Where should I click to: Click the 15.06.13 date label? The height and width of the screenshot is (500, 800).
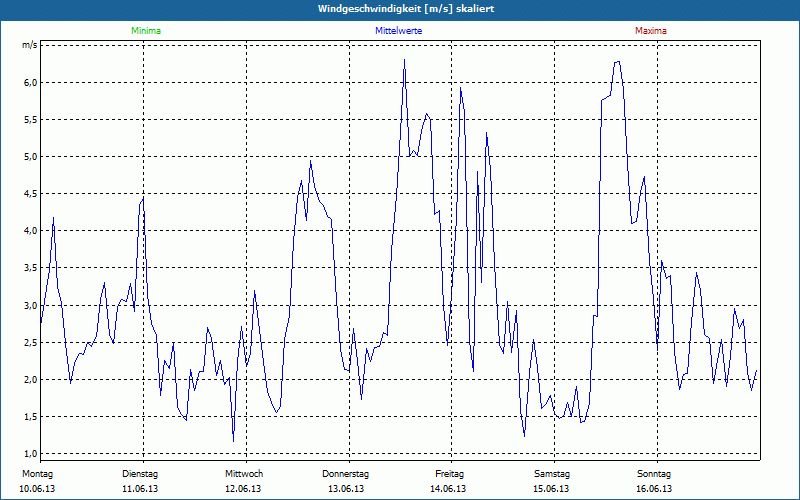coord(551,489)
